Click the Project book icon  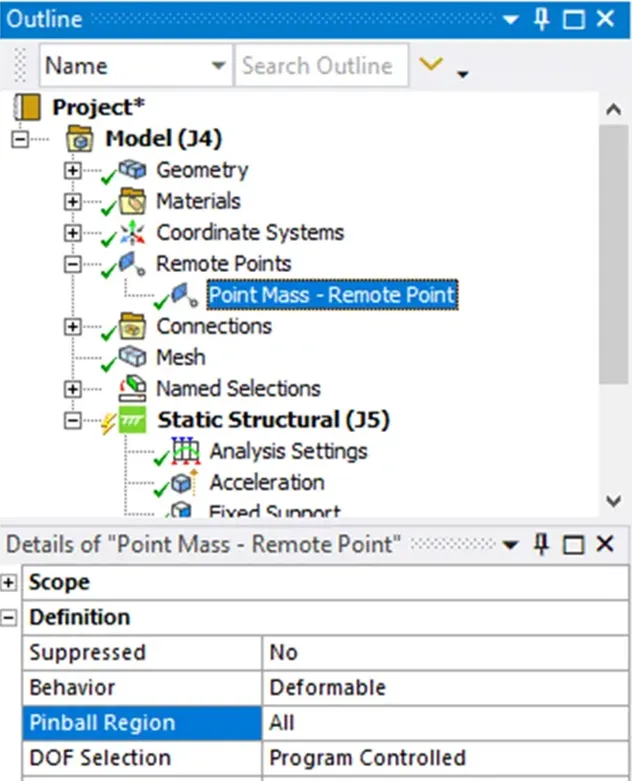click(x=27, y=107)
